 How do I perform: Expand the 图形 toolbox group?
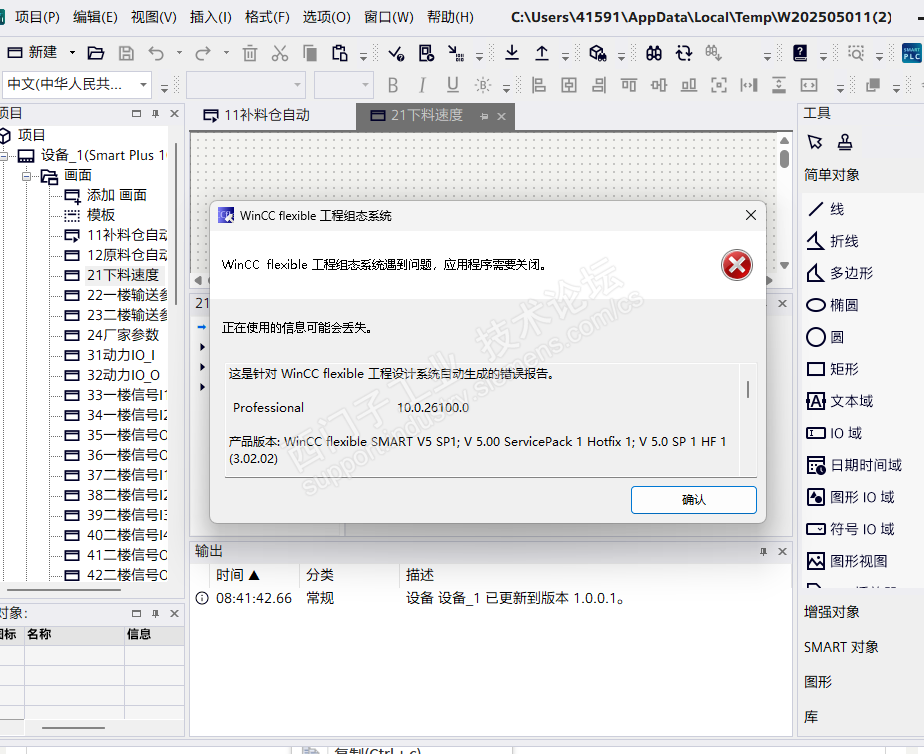click(x=818, y=682)
